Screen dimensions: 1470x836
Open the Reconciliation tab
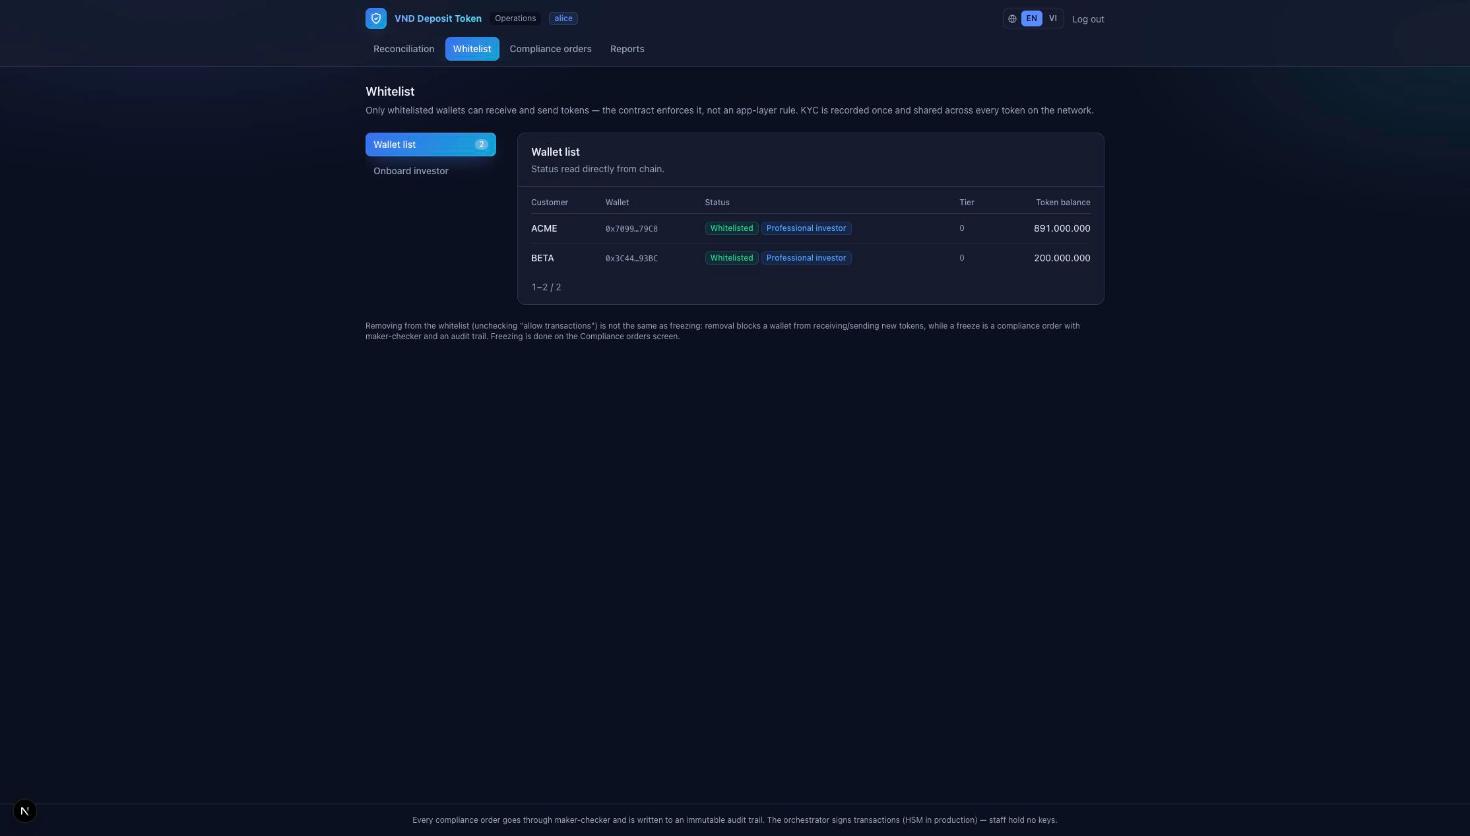coord(404,48)
